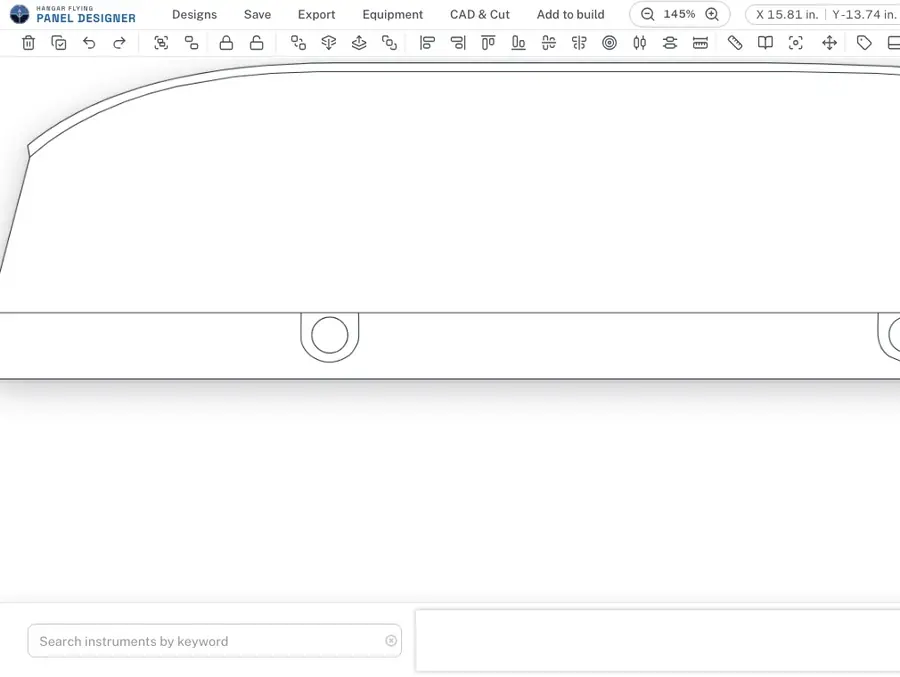Align selected objects to left edge
The width and height of the screenshot is (900, 677).
(x=428, y=43)
